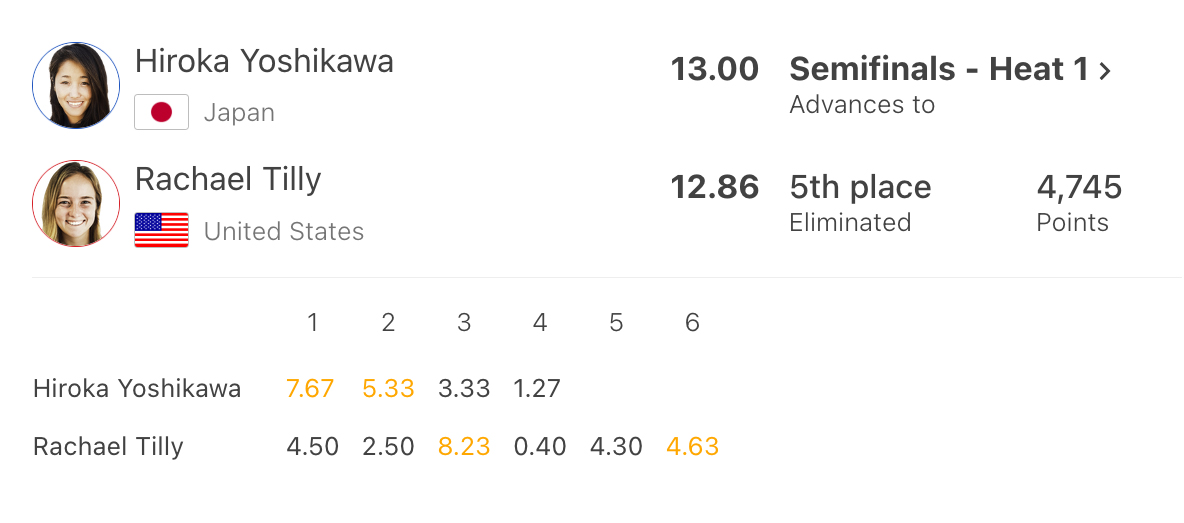The width and height of the screenshot is (1184, 523).
Task: Click Hiroka Yoshikawa's profile photo
Action: pyautogui.click(x=76, y=85)
